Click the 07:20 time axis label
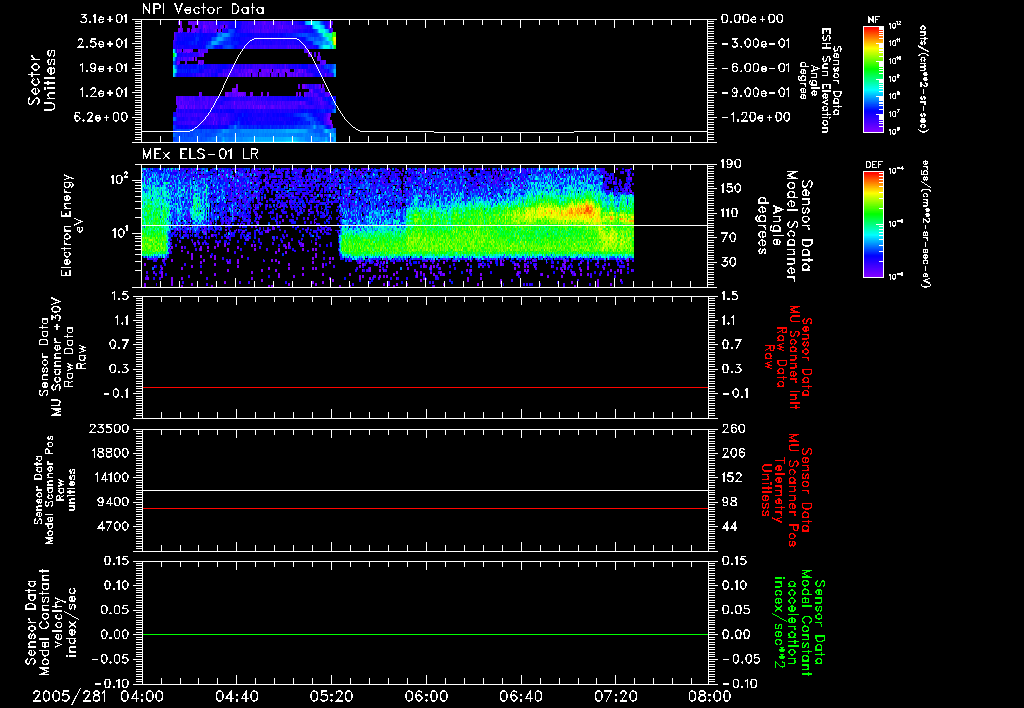The width and height of the screenshot is (1024, 708). (616, 696)
